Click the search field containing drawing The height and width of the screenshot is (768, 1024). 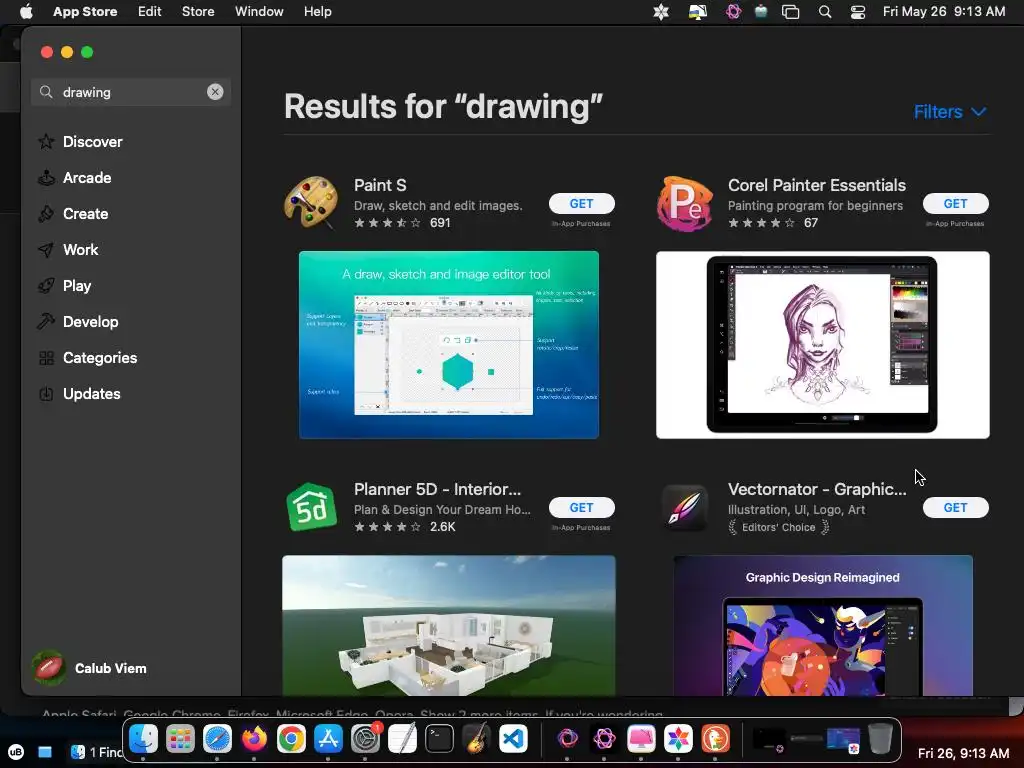pyautogui.click(x=131, y=92)
